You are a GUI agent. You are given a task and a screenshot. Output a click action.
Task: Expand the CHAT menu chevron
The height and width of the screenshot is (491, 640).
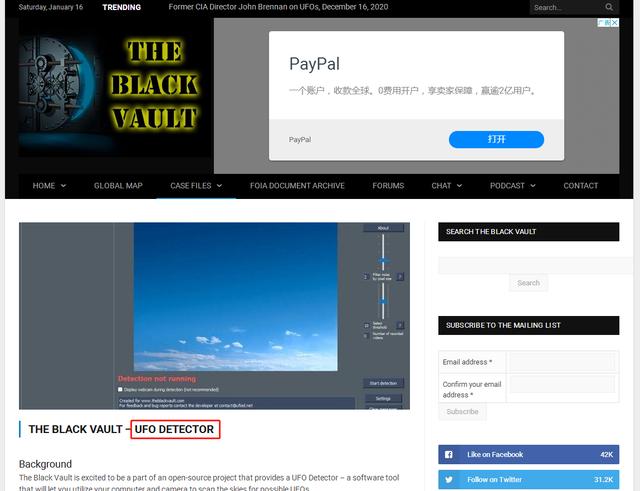click(459, 186)
